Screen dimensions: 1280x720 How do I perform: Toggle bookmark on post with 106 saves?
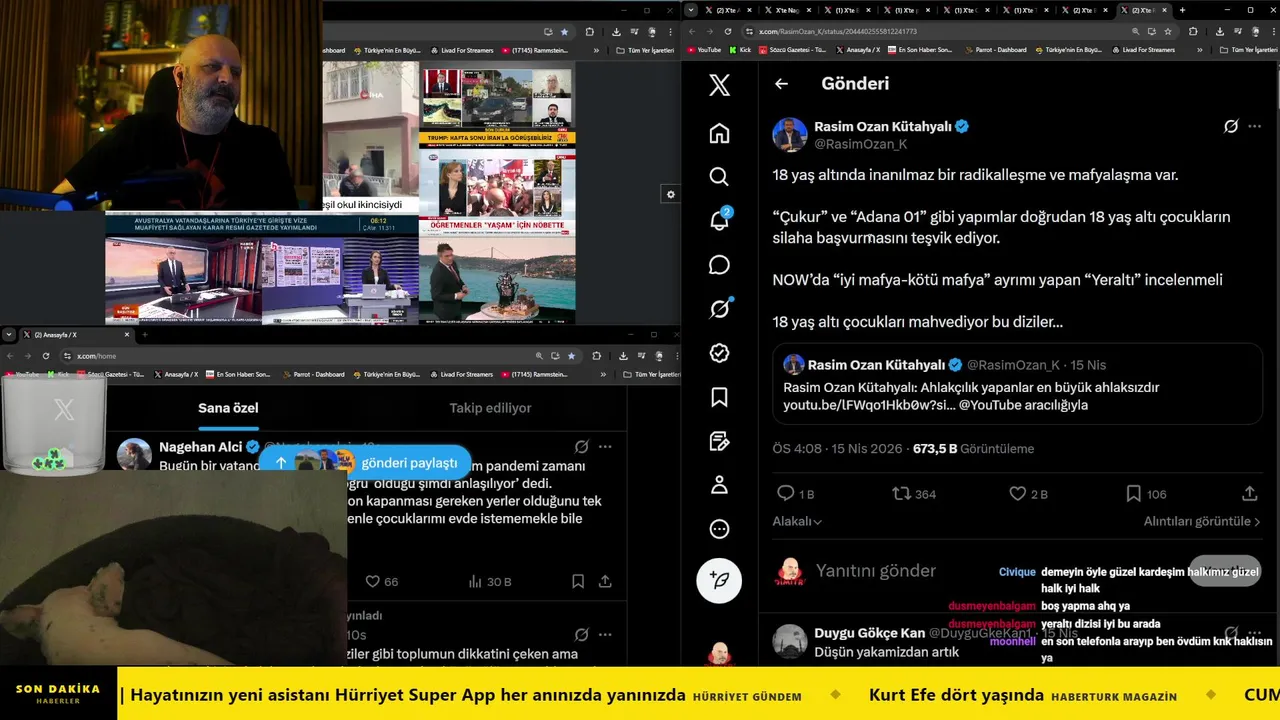tap(1145, 494)
